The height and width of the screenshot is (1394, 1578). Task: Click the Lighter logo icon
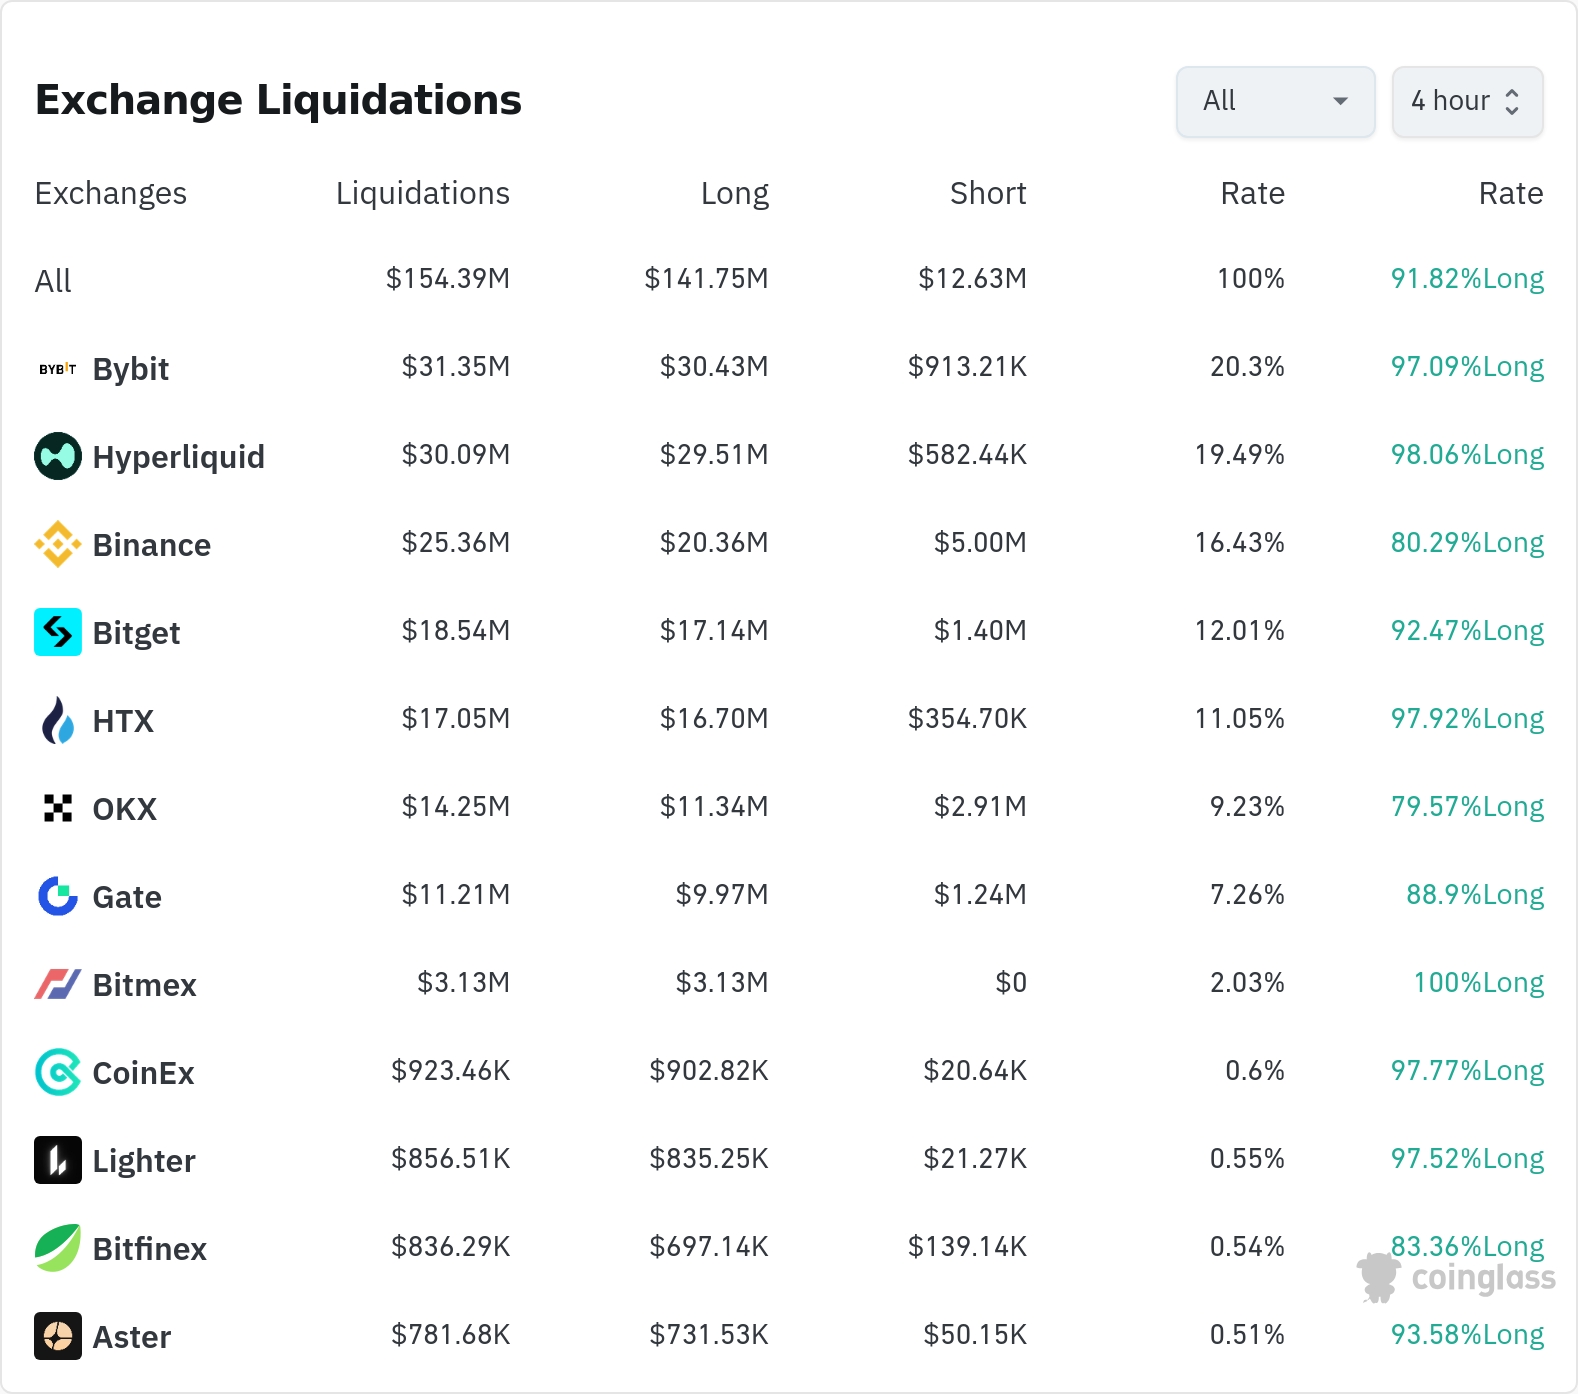pyautogui.click(x=57, y=1160)
